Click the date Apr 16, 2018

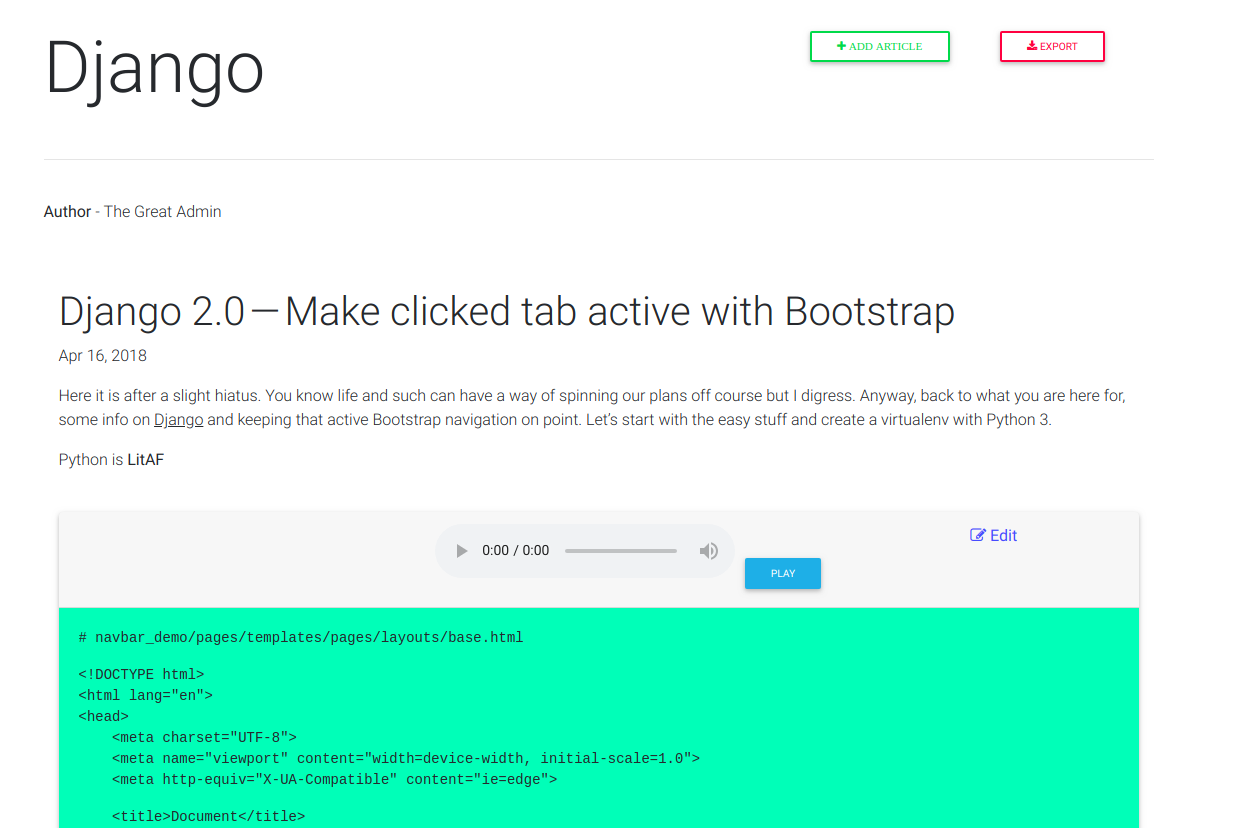[x=103, y=356]
